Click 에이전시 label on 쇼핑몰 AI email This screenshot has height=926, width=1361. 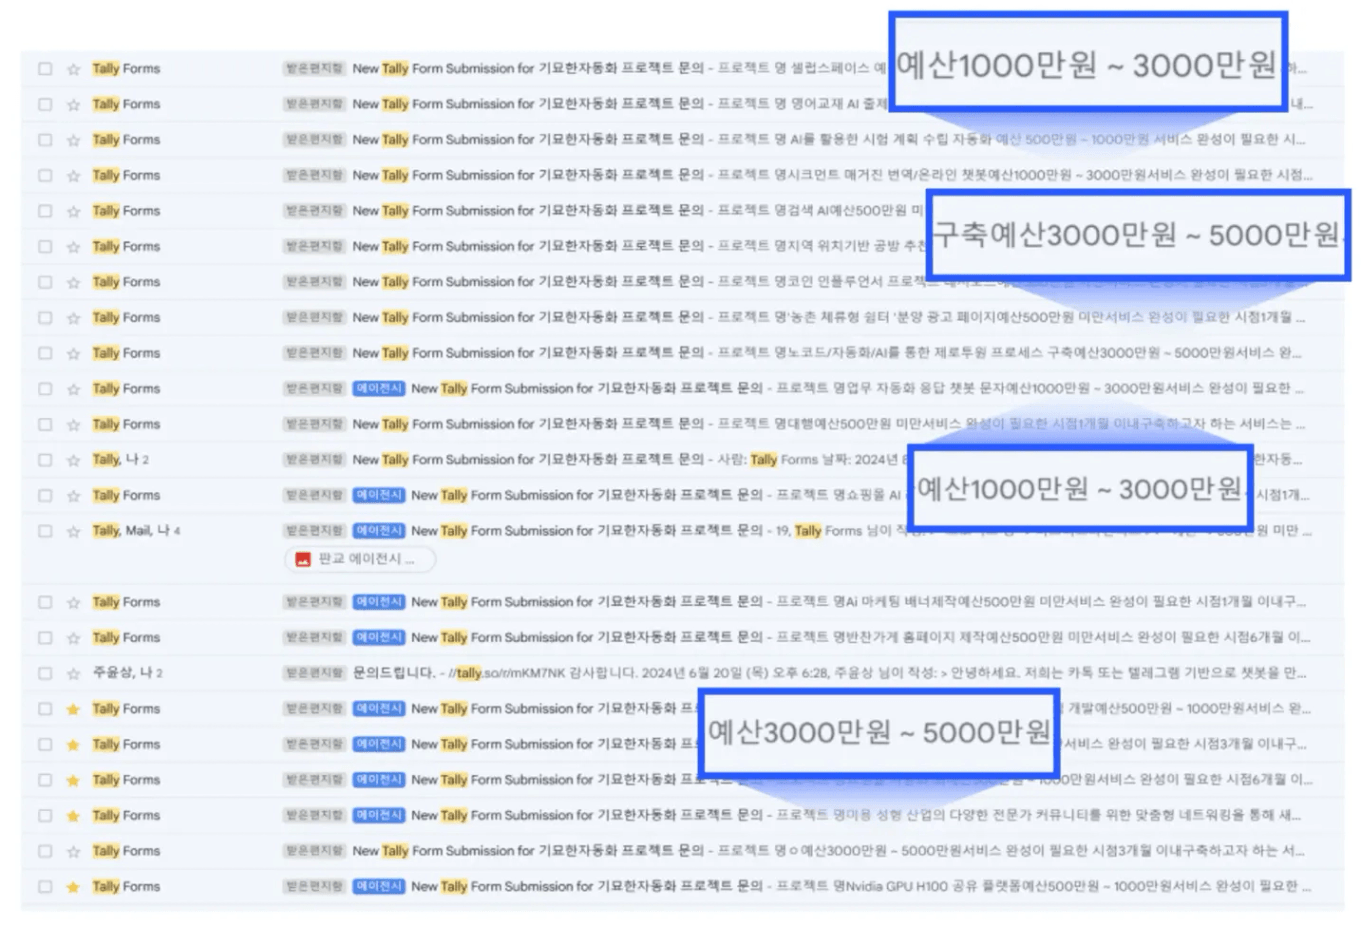(378, 495)
